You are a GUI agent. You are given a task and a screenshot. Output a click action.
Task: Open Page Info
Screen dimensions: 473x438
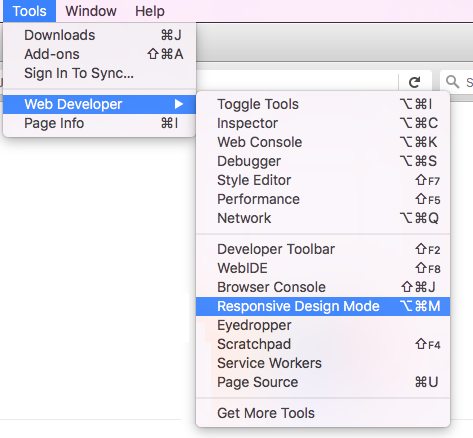(99, 123)
